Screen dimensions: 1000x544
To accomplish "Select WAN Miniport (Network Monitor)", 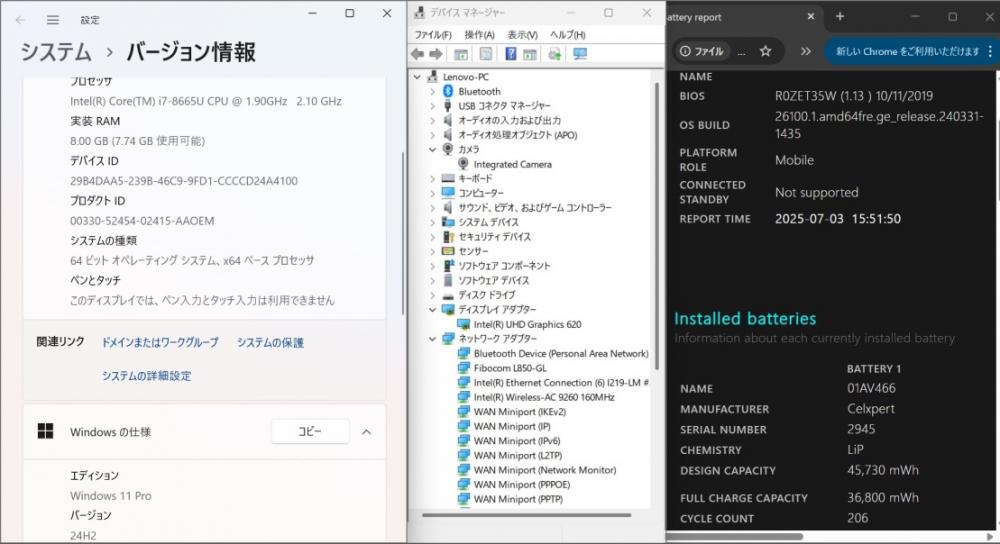I will click(545, 470).
